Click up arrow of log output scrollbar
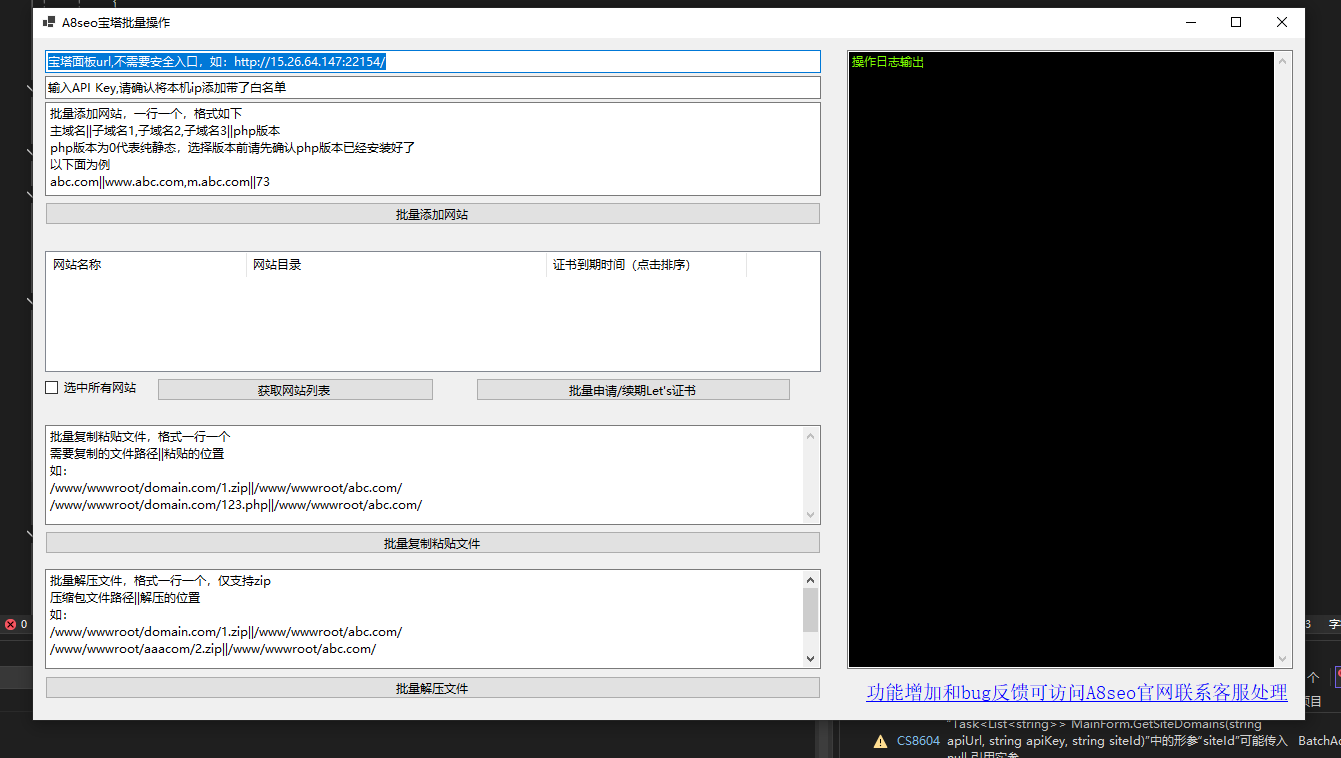Image resolution: width=1341 pixels, height=758 pixels. click(1283, 61)
